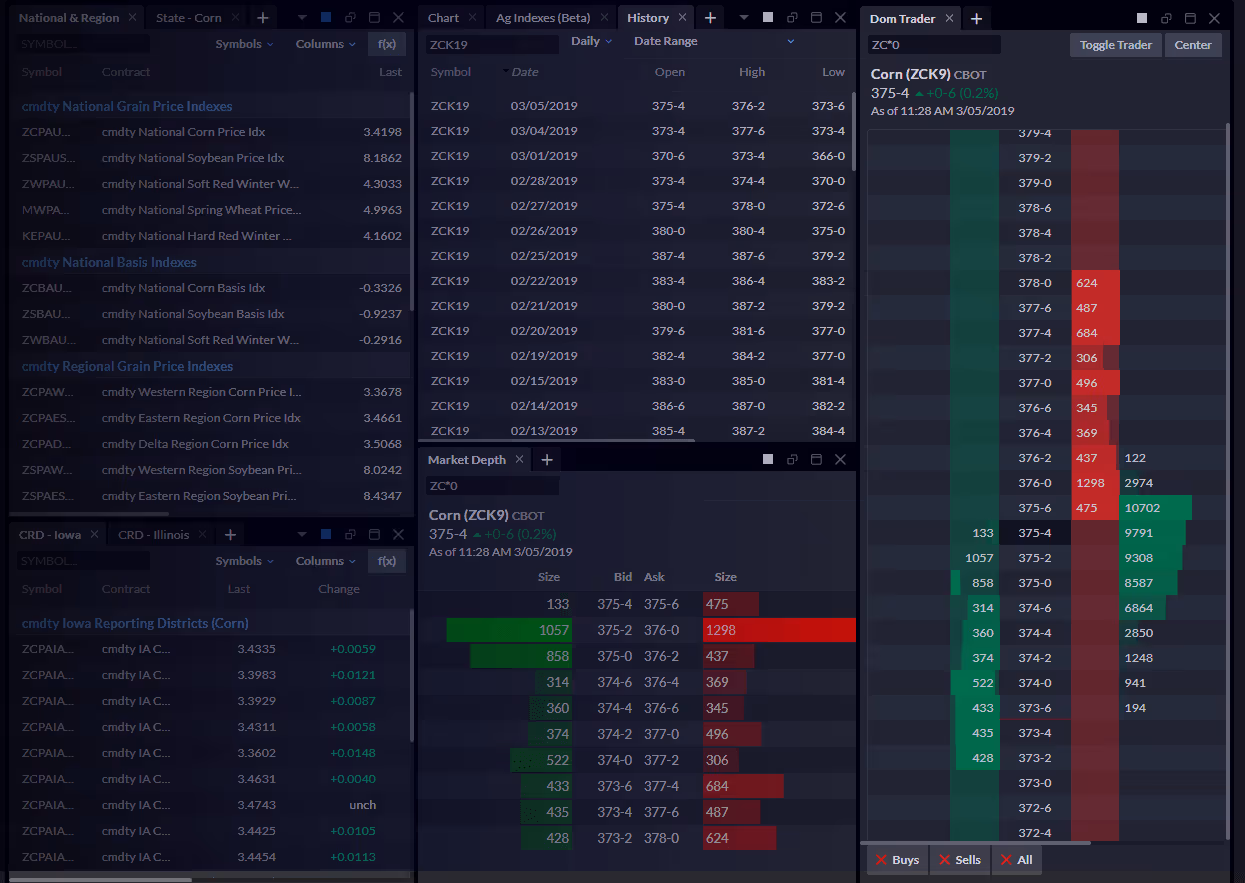
Task: Add a new tab beside State - Corn
Action: [262, 17]
